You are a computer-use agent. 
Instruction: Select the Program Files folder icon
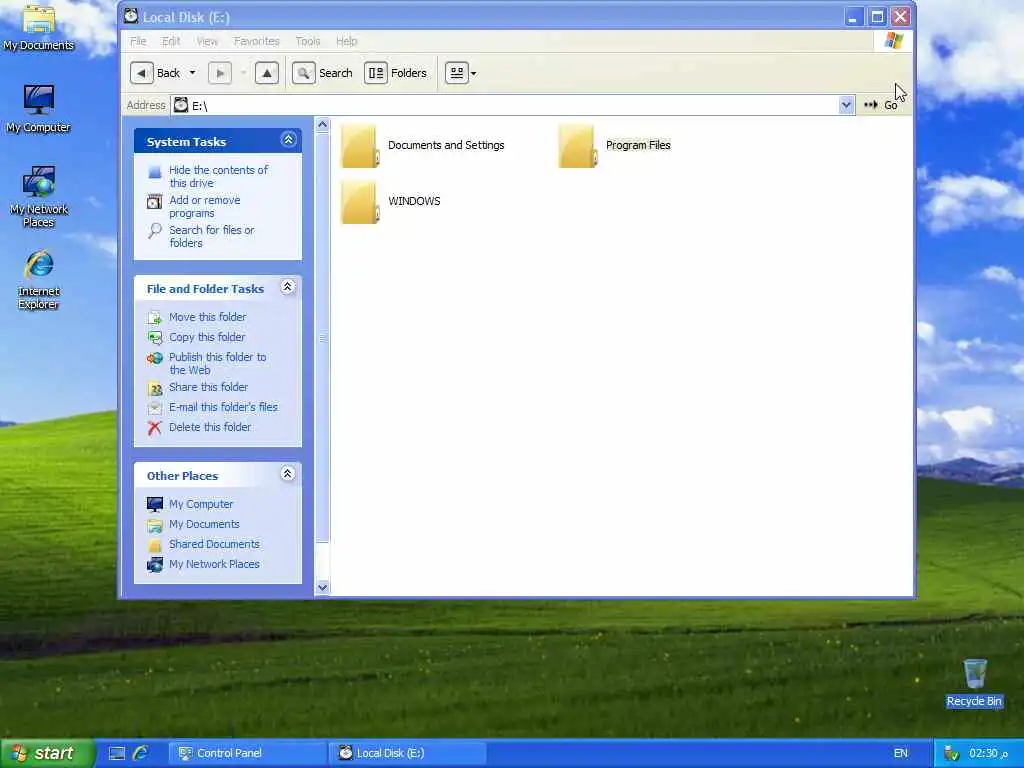577,146
